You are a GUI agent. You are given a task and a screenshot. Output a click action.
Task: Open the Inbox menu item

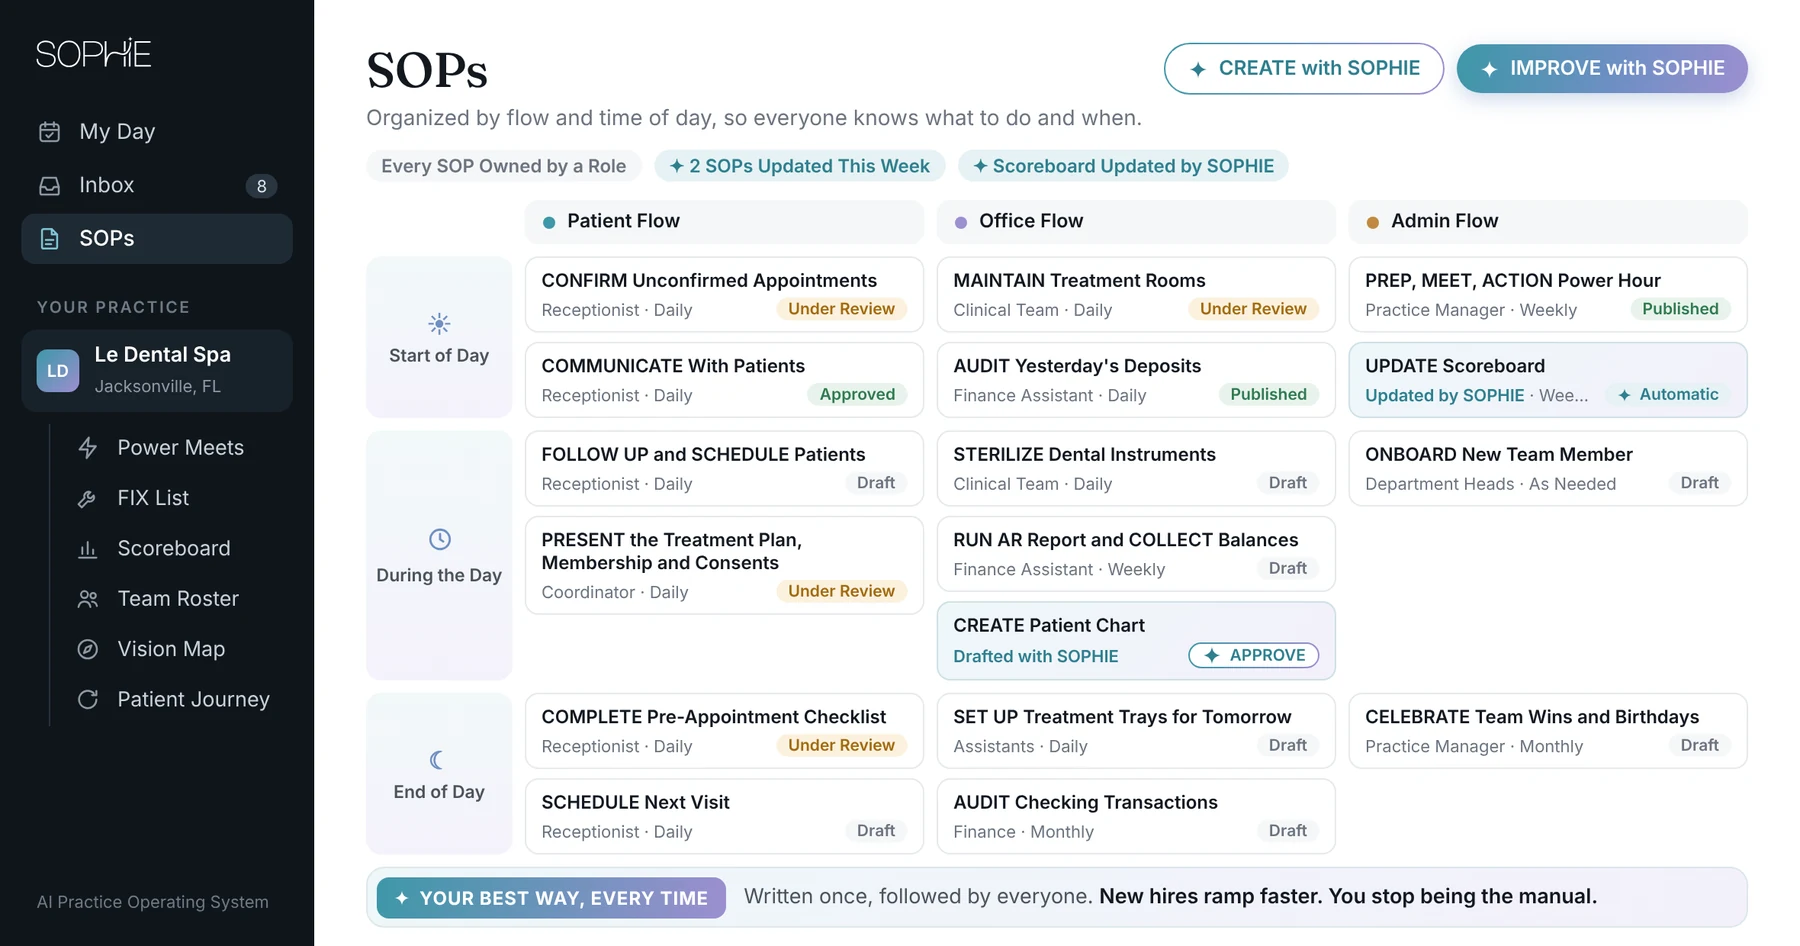157,186
